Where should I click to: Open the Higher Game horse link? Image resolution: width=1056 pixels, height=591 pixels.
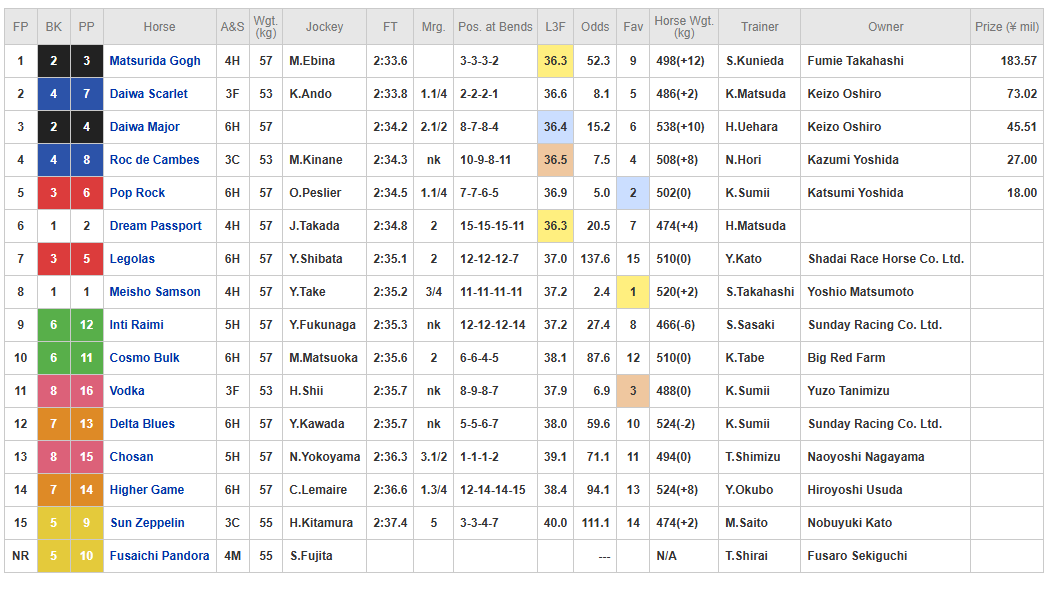click(x=147, y=489)
